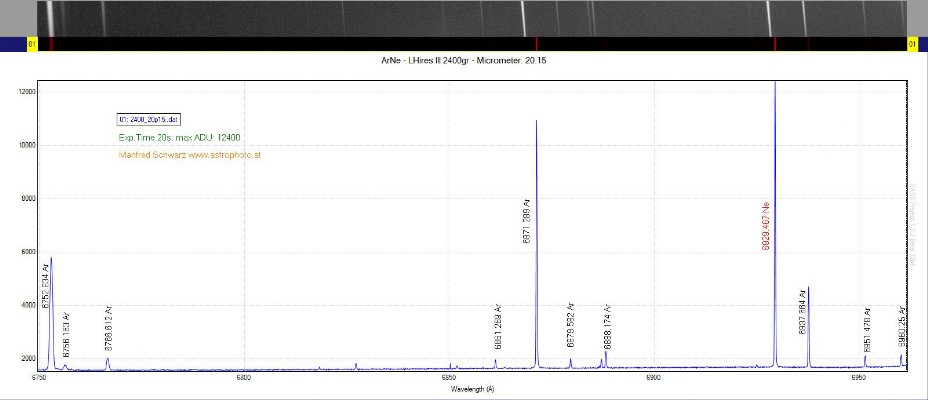Click the "Wavelength (A)" x-axis title
The width and height of the screenshot is (928, 400).
[x=472, y=389]
